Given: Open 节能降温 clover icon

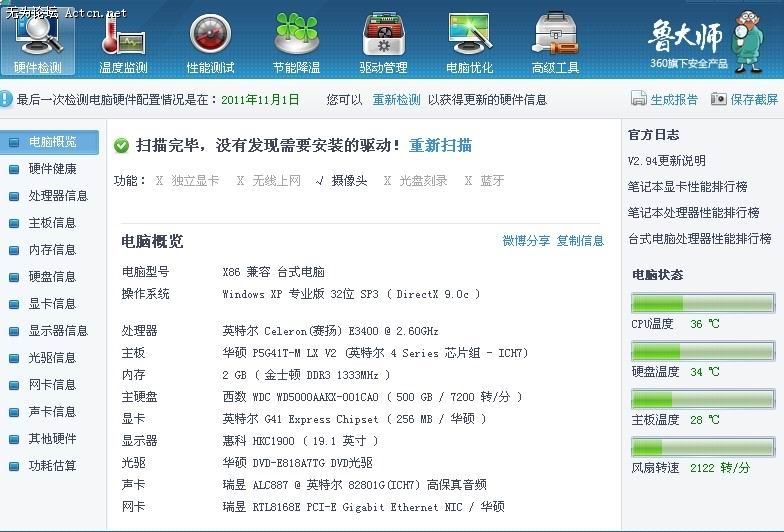Looking at the screenshot, I should (296, 40).
